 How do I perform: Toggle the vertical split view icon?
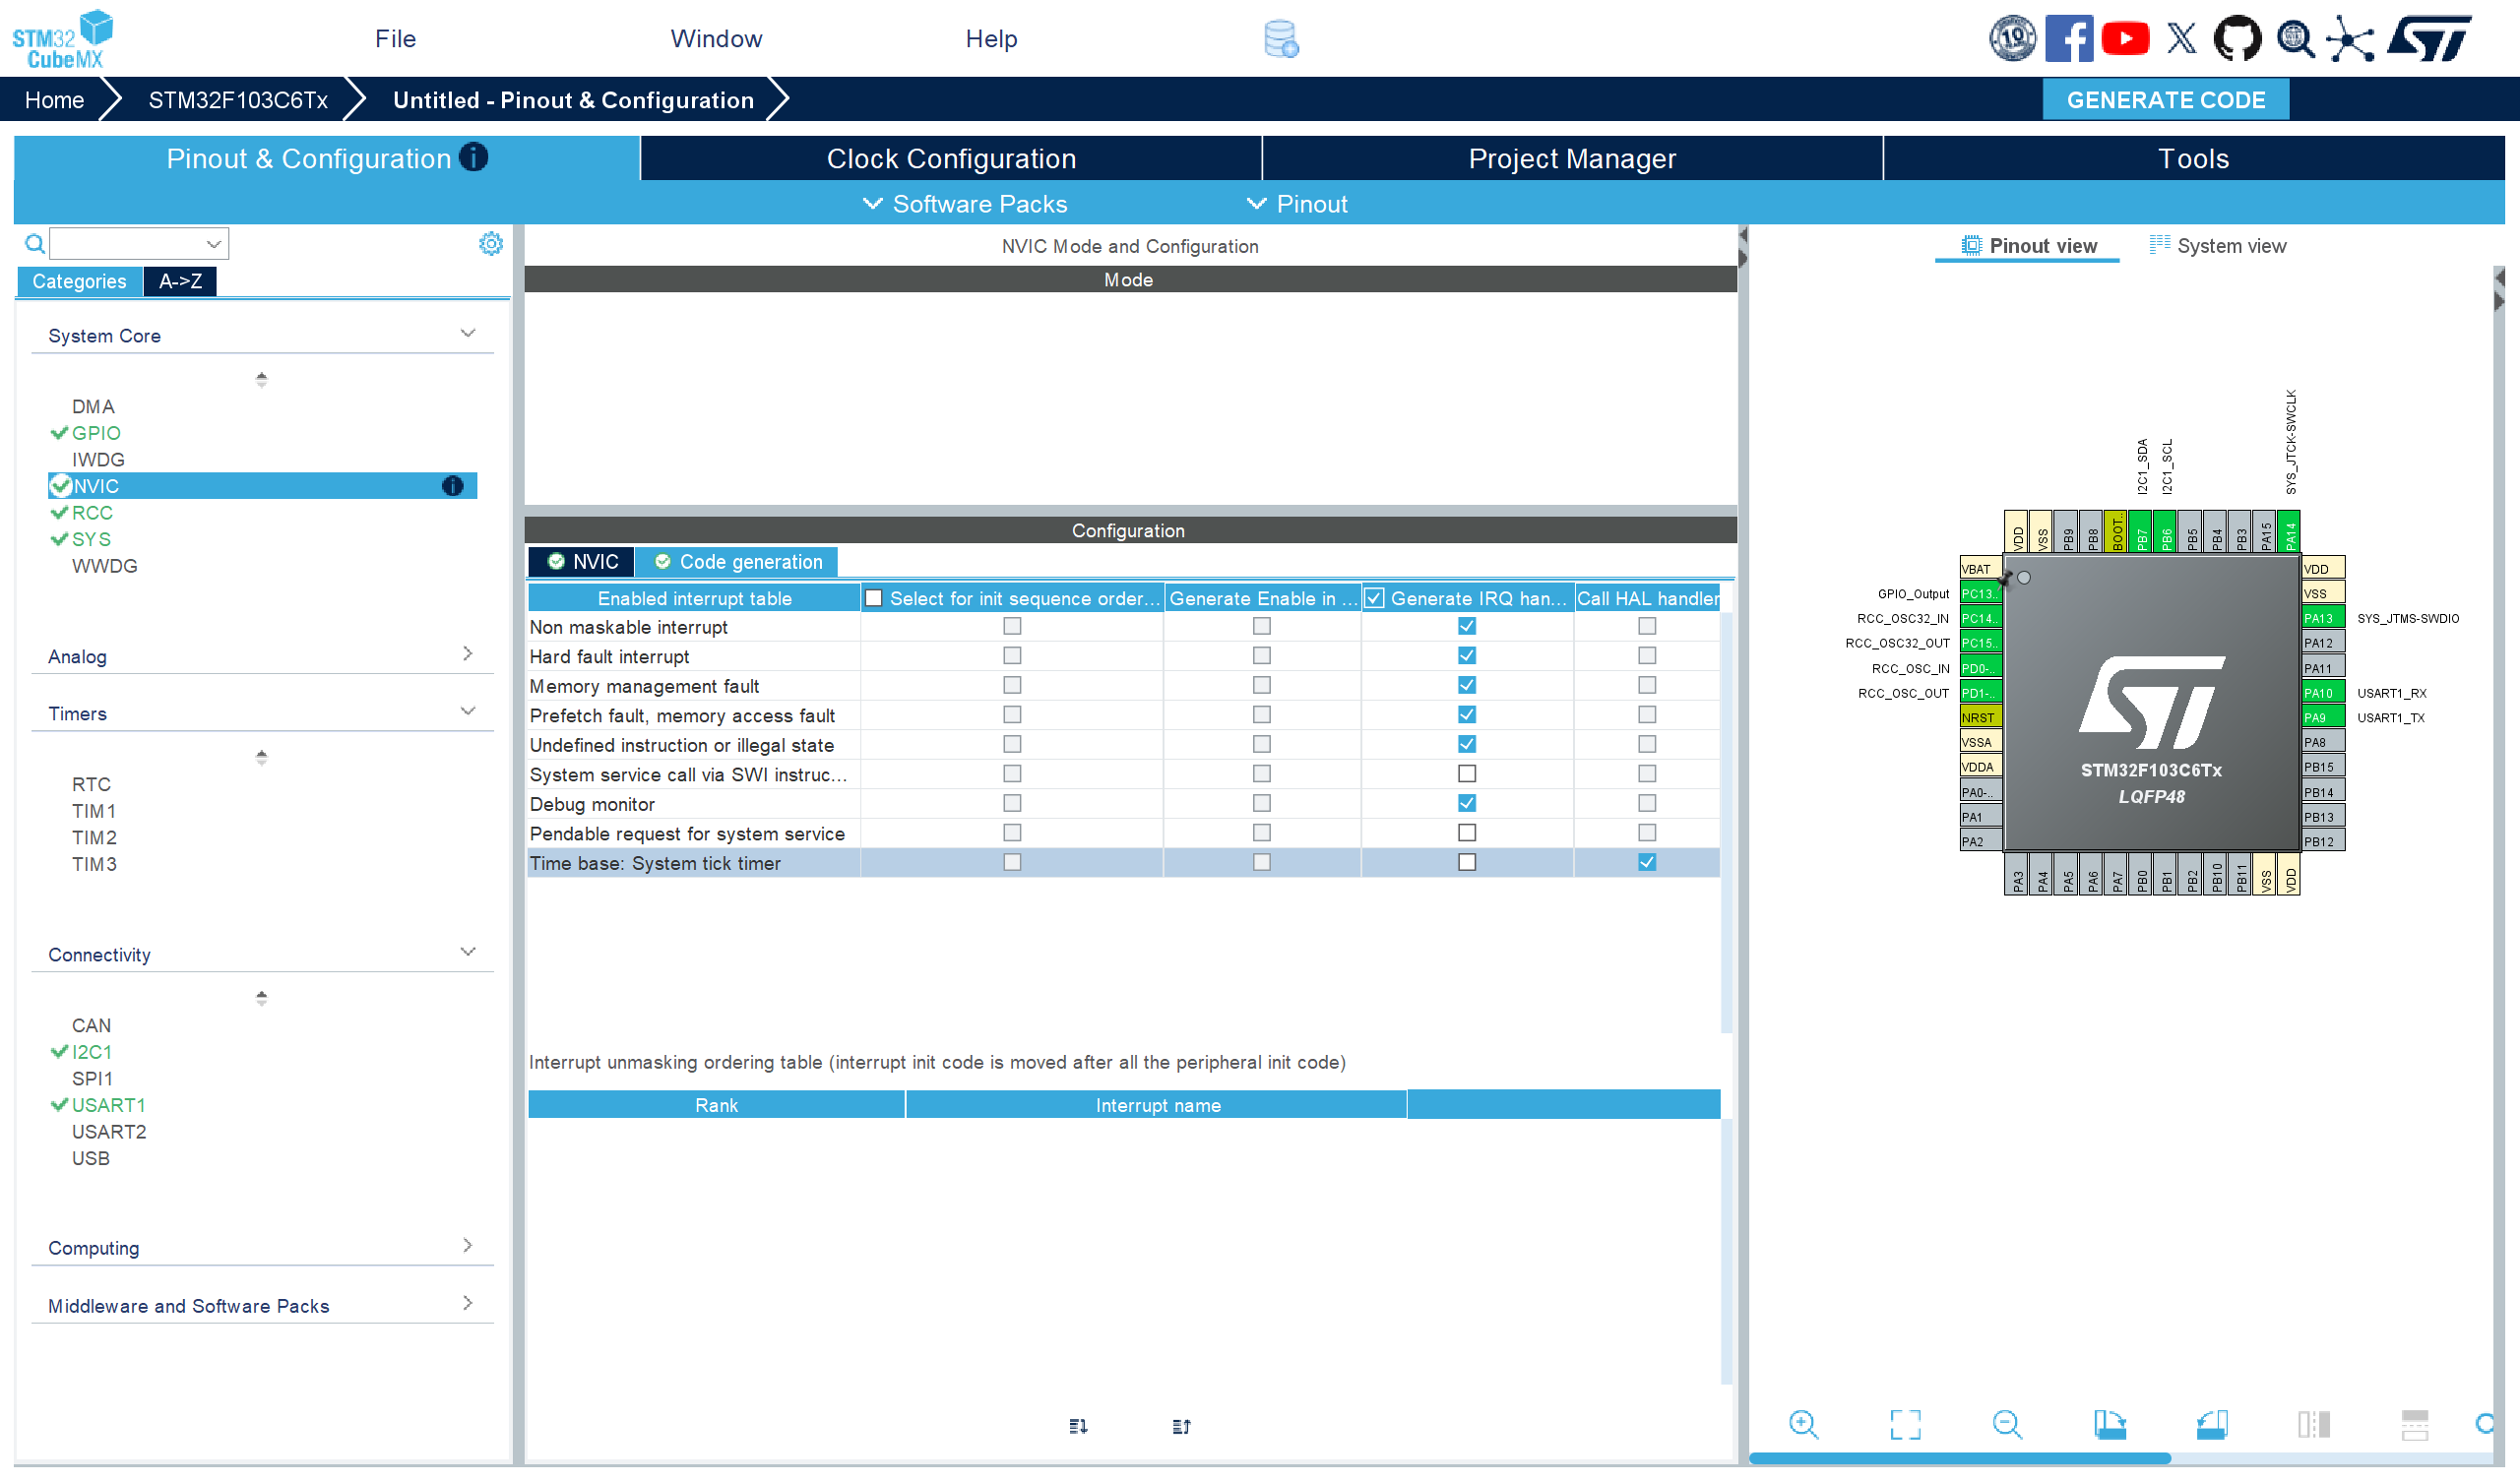click(x=2314, y=1424)
